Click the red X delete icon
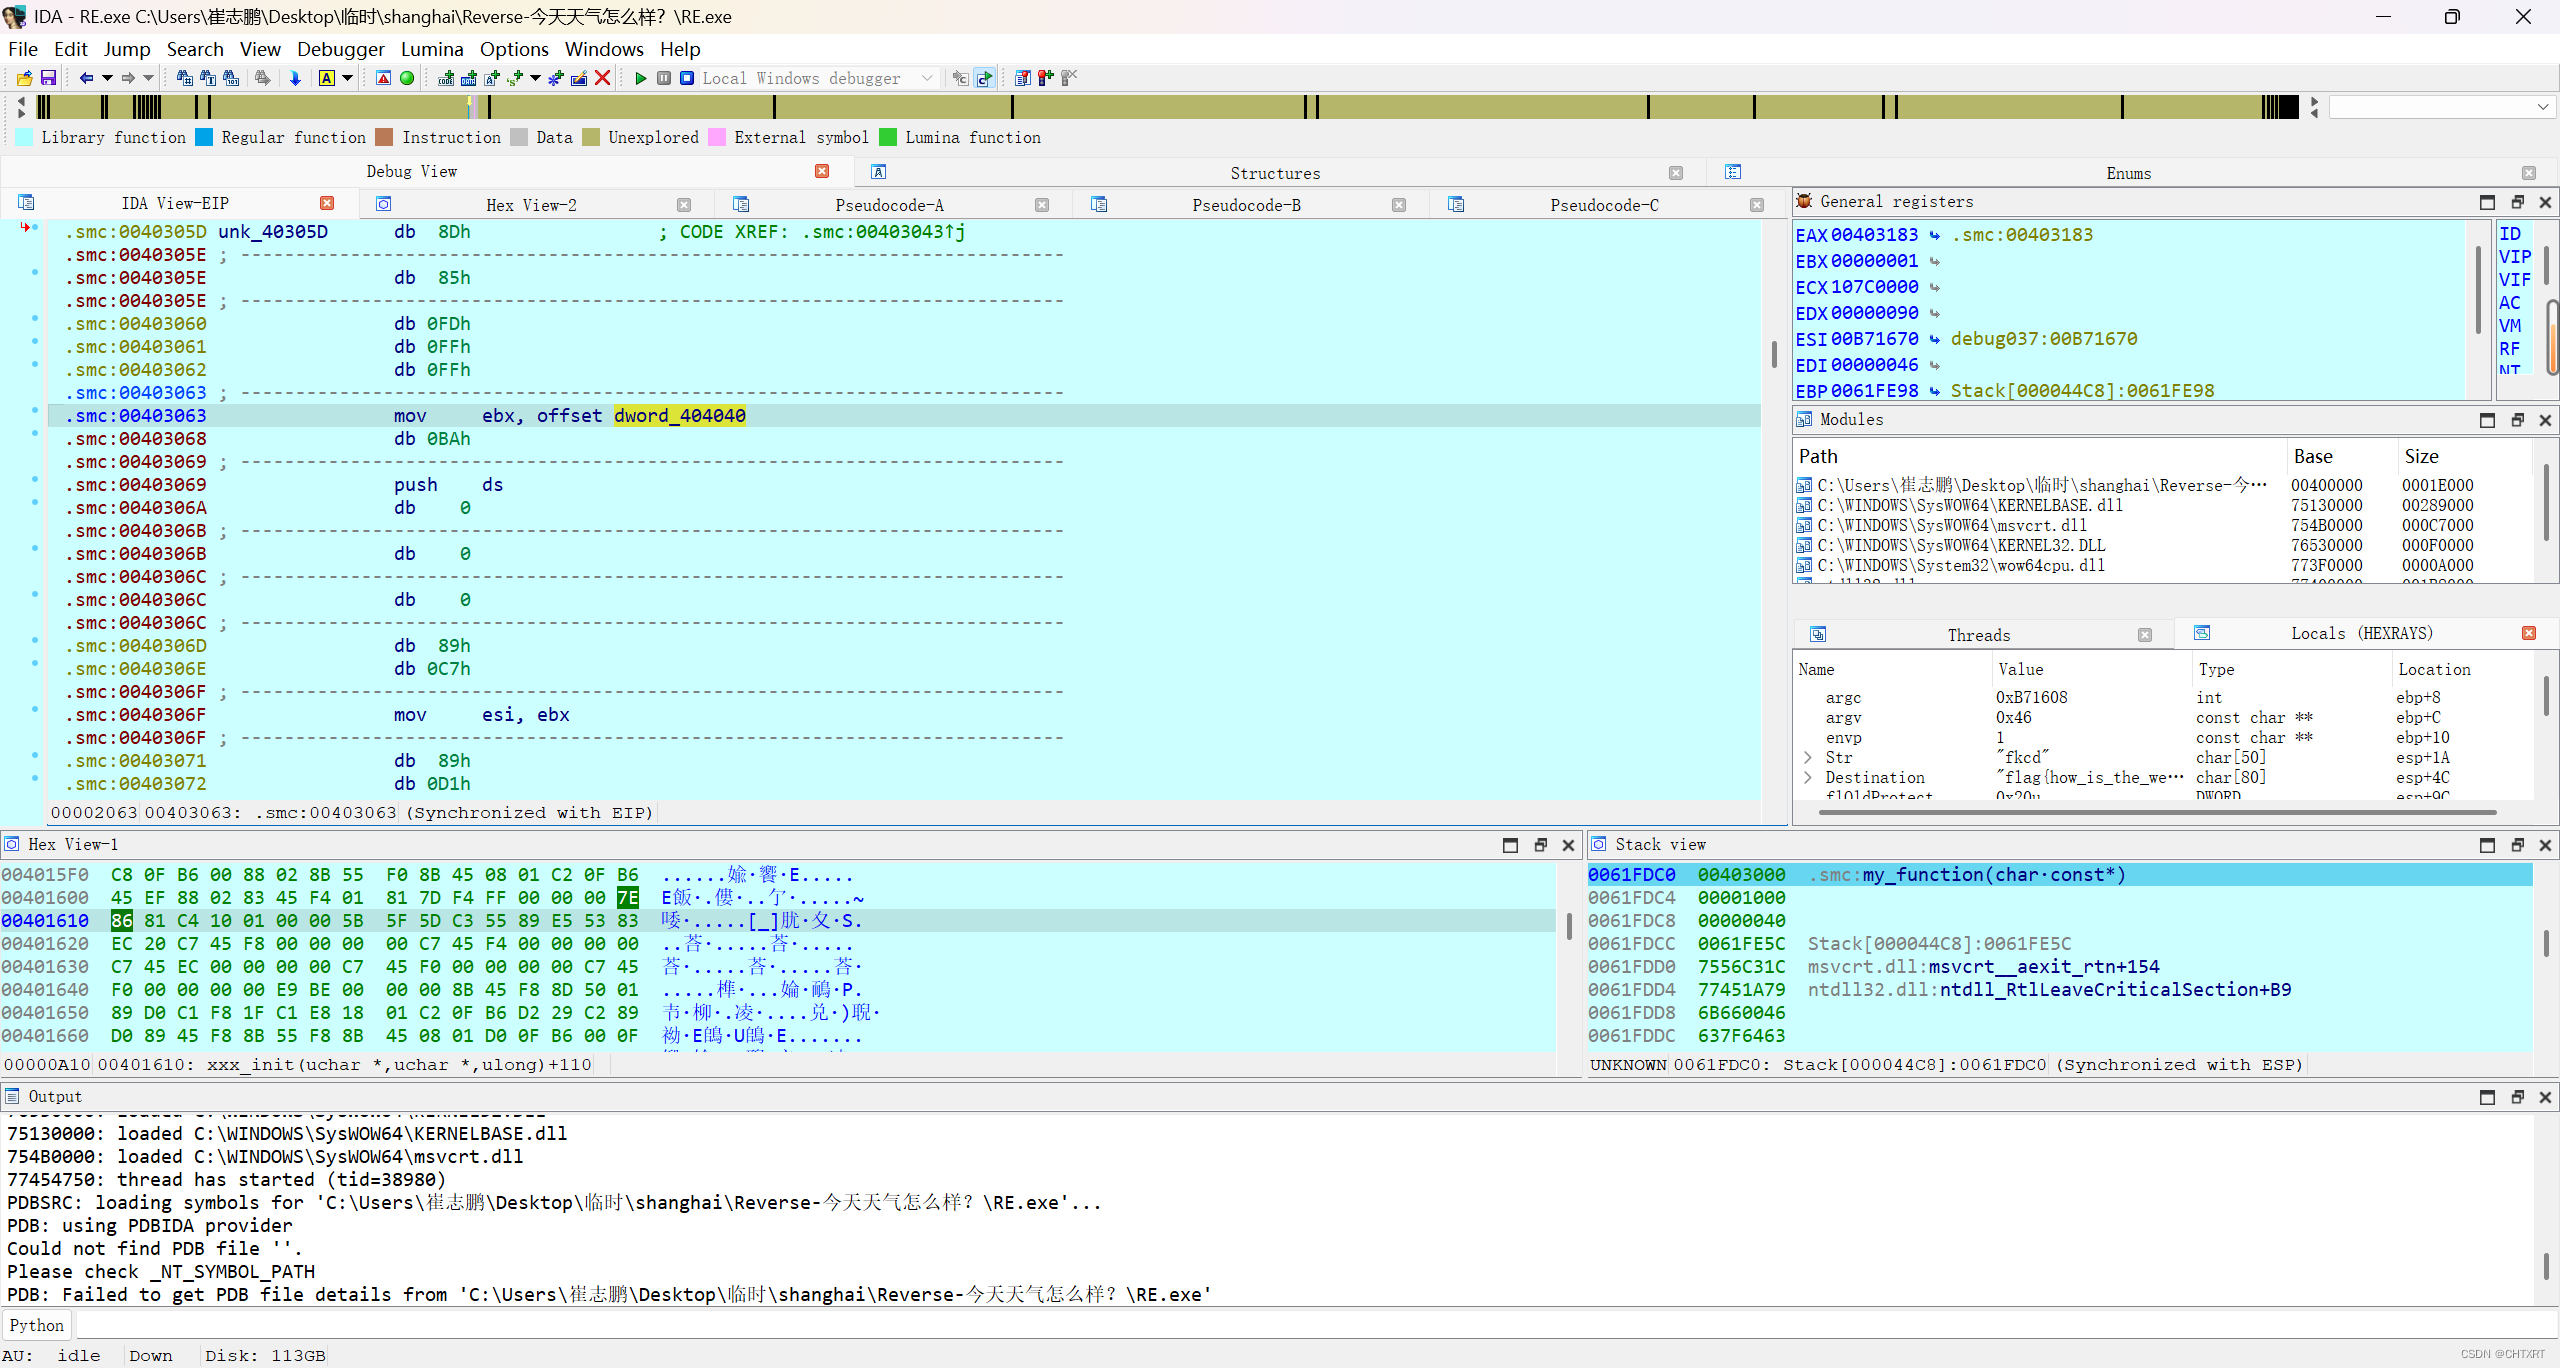The width and height of the screenshot is (2560, 1368). coord(602,78)
